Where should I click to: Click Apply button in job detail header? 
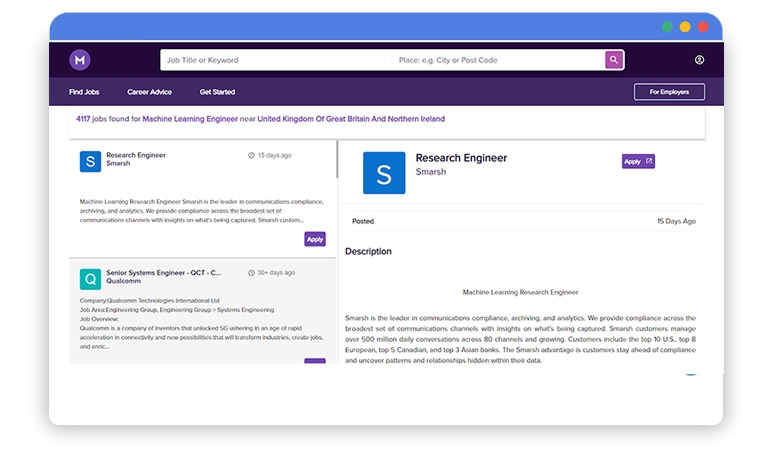tap(637, 161)
